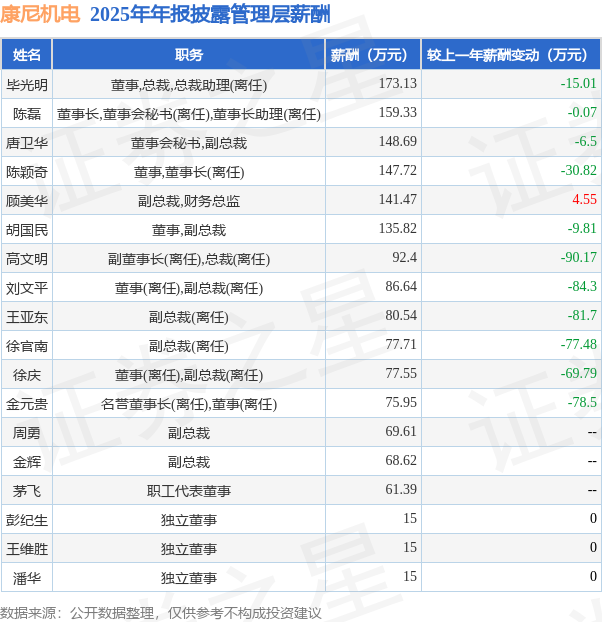Image resolution: width=602 pixels, height=622 pixels.
Task: Select the name 唐卫华
Action: (27, 142)
